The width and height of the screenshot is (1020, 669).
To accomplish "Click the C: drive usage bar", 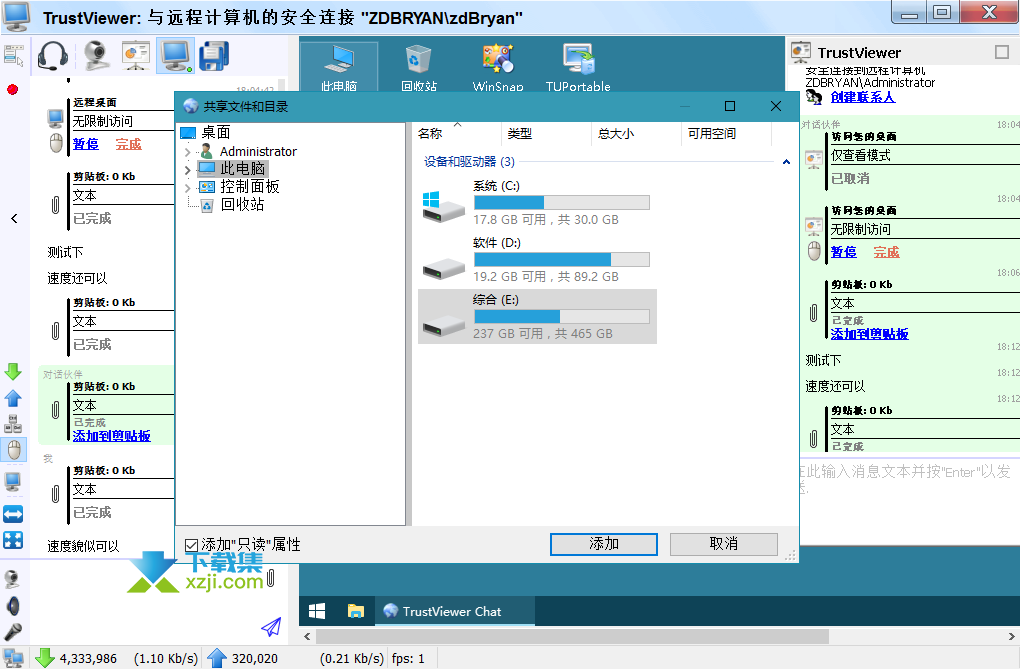I will [562, 202].
